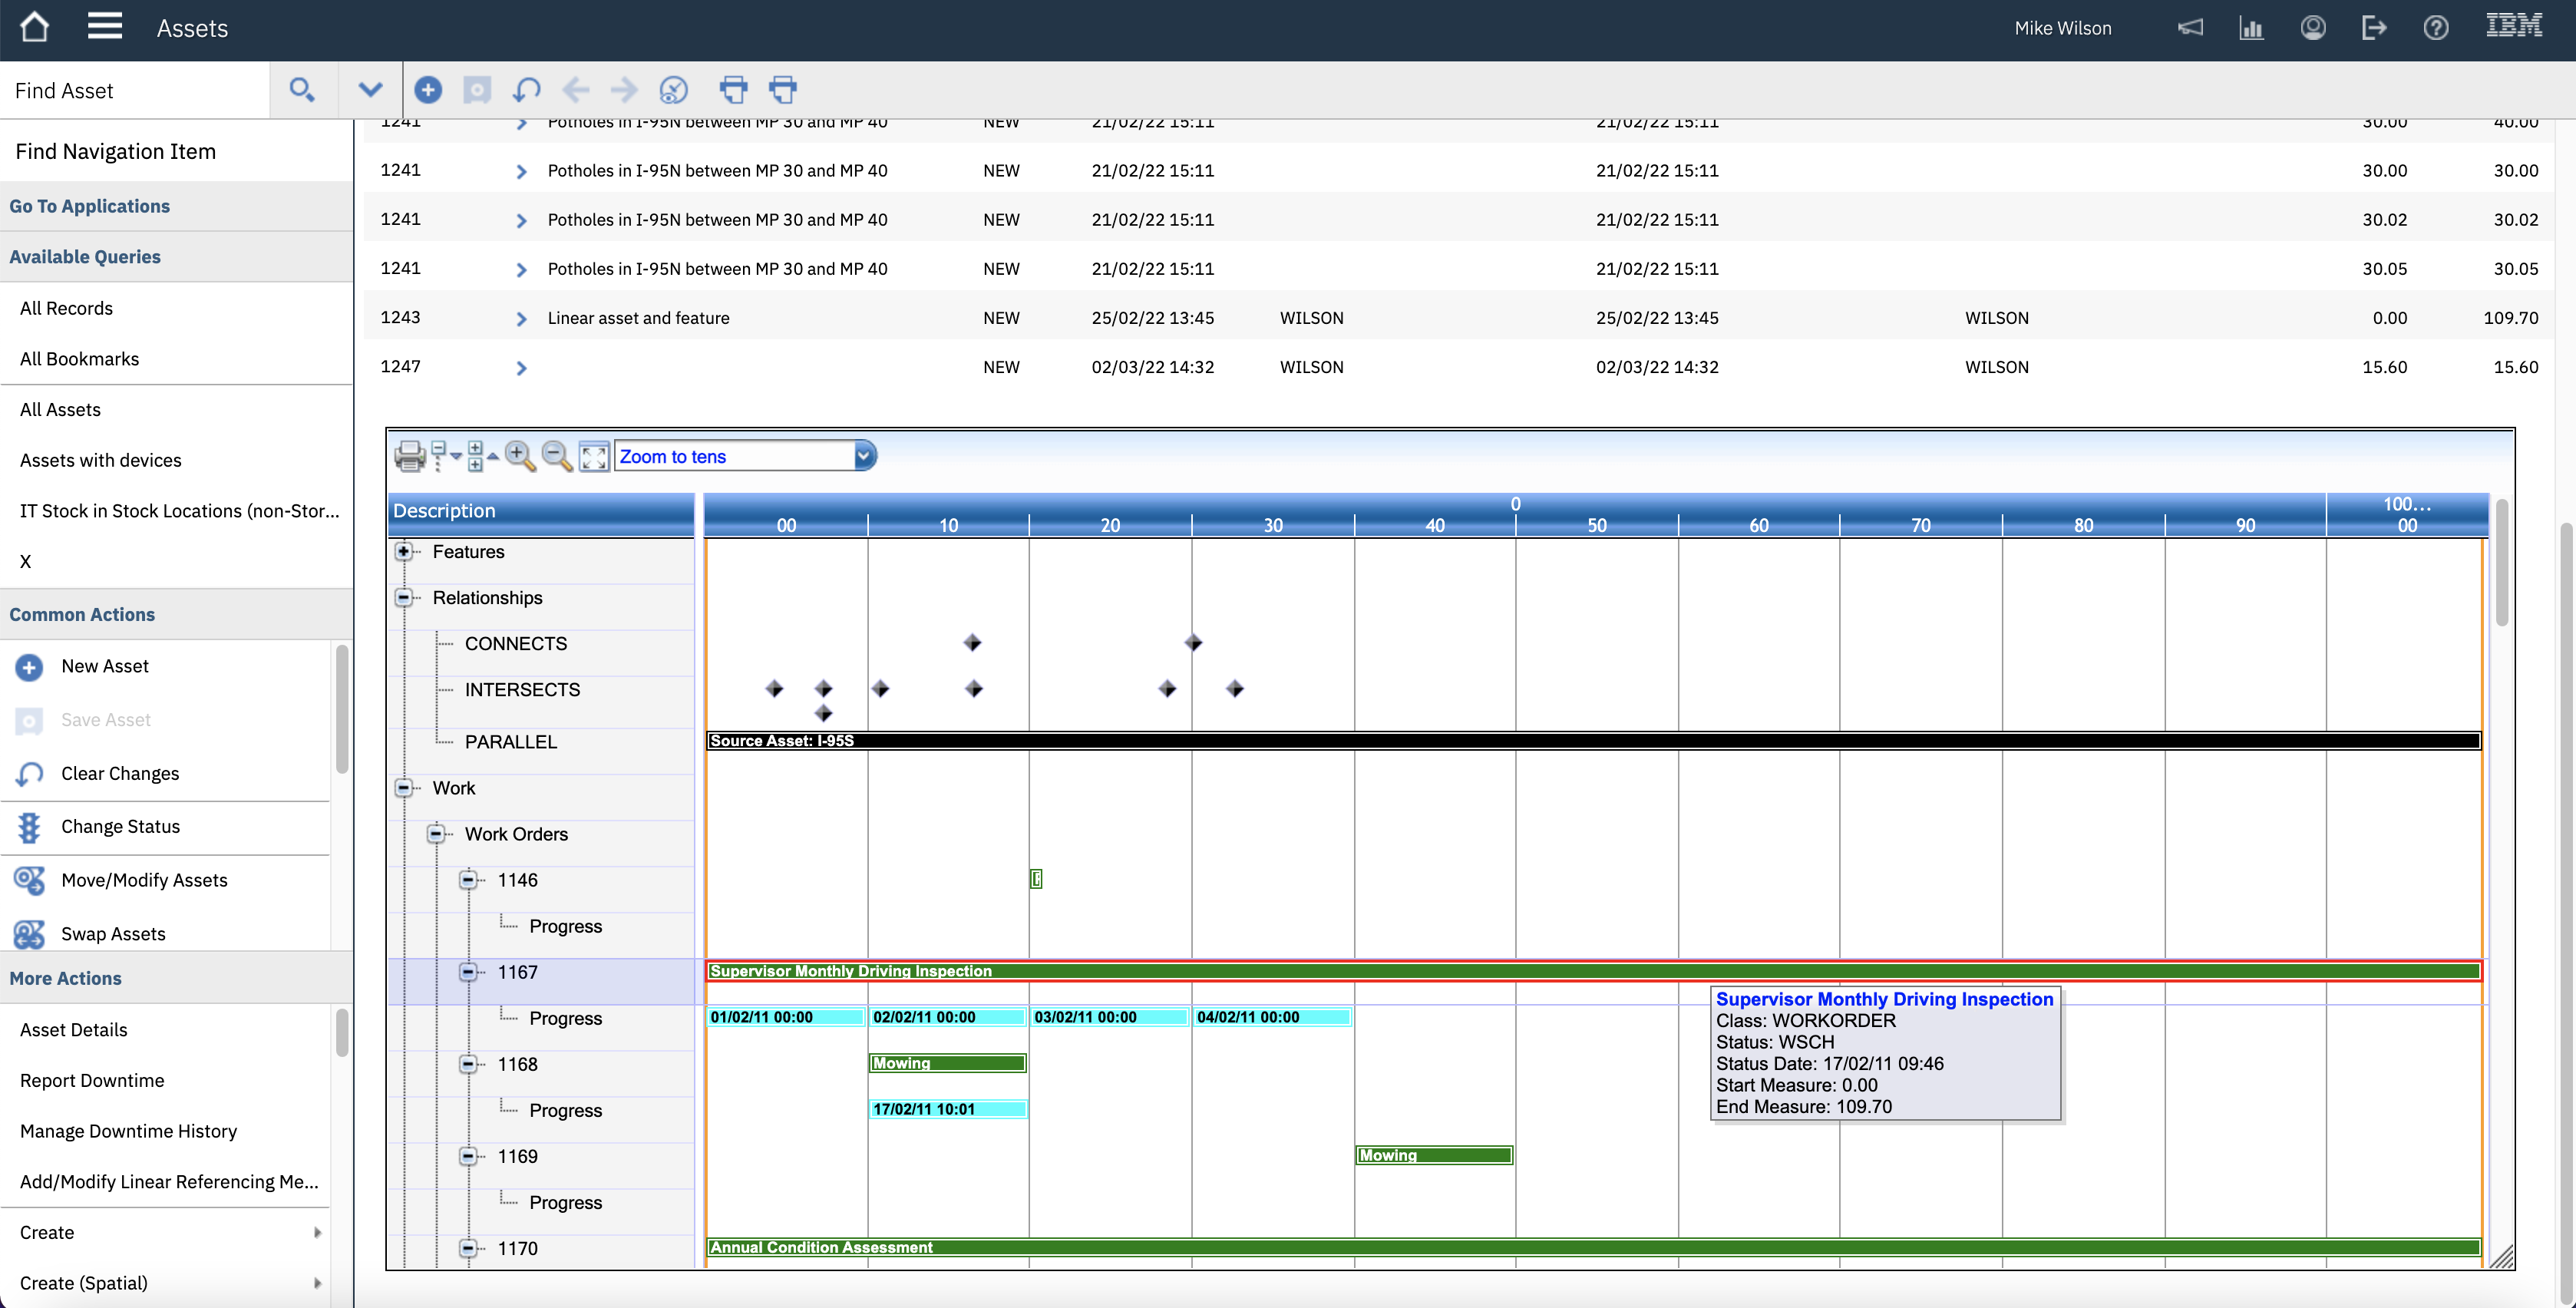Screen dimensions: 2576x1308
Task: Expand the Features tree node
Action: click(404, 551)
